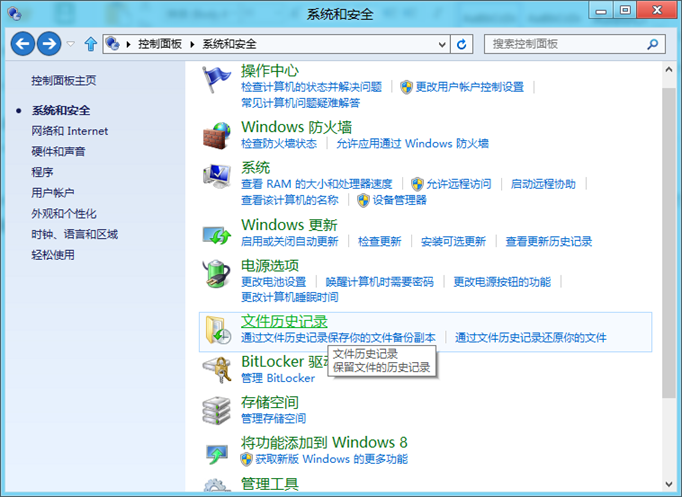Viewport: 682px width, 497px height.
Task: Click 启动远程协助
Action: 543,184
